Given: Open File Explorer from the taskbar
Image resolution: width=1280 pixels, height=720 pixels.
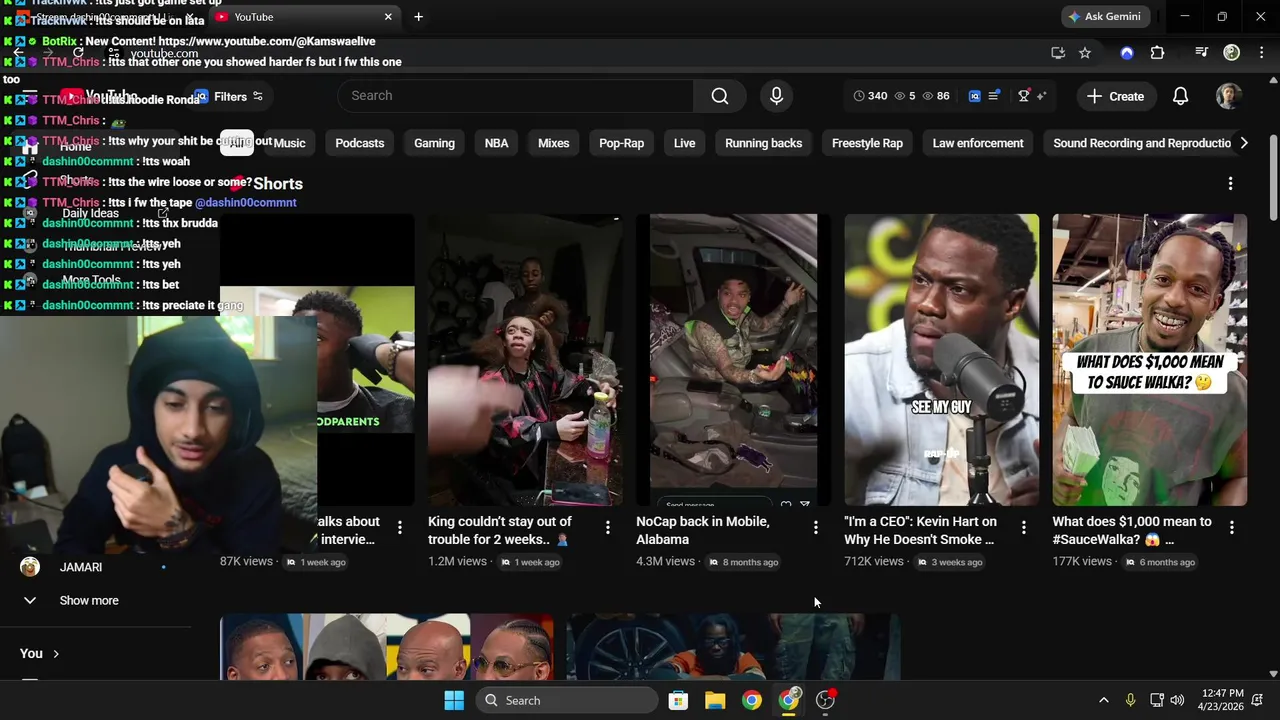Looking at the screenshot, I should (715, 700).
